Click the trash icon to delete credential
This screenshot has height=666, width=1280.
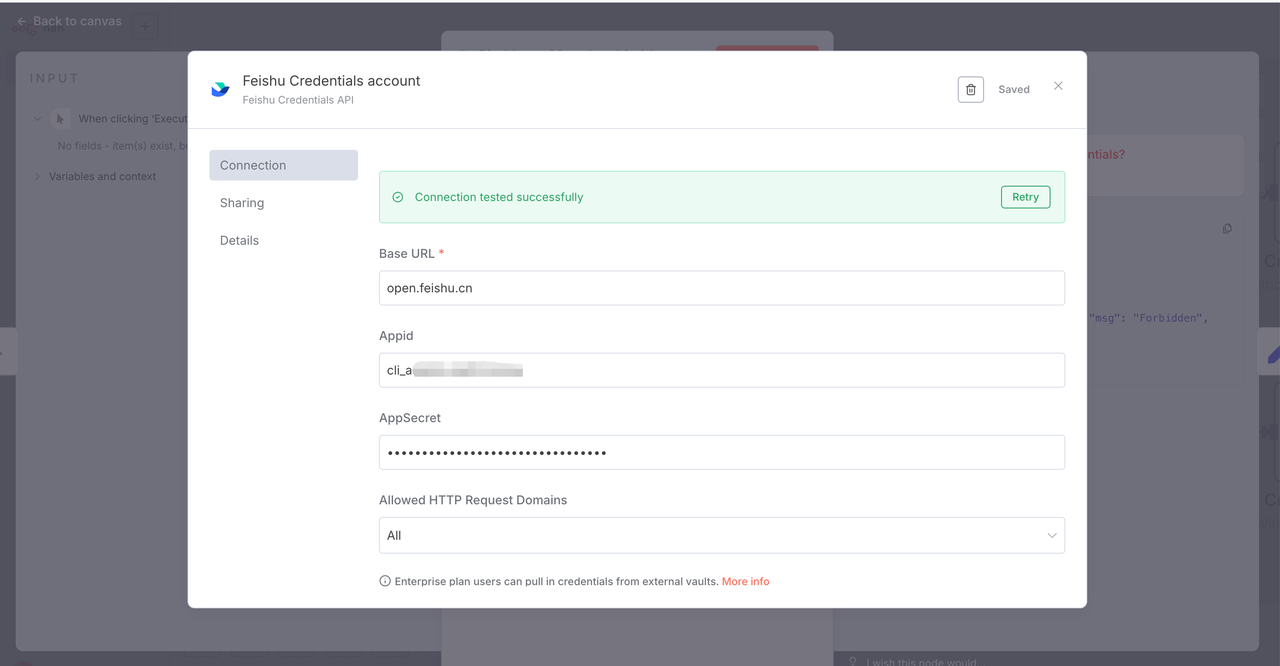pyautogui.click(x=970, y=90)
